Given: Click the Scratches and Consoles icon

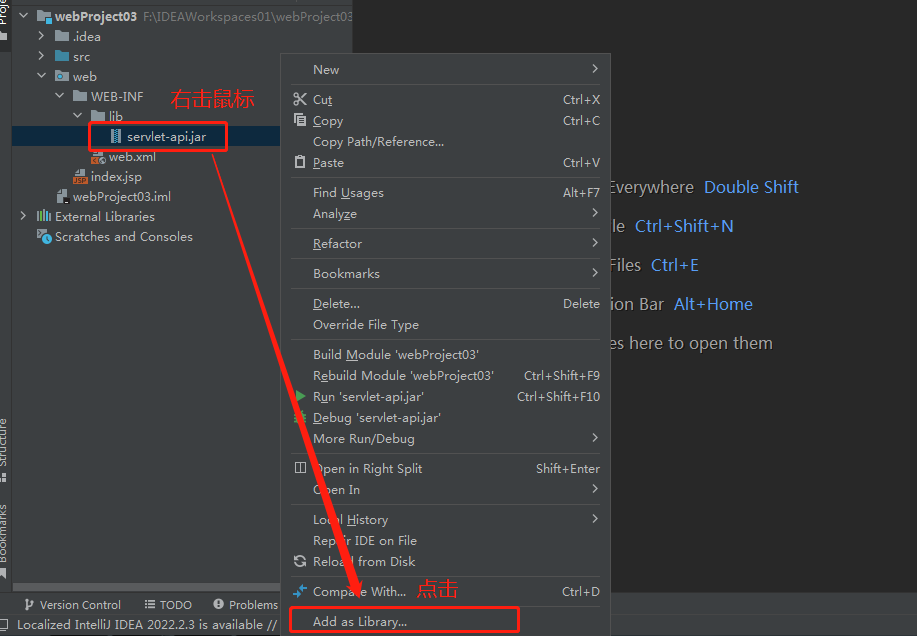Looking at the screenshot, I should coord(44,236).
